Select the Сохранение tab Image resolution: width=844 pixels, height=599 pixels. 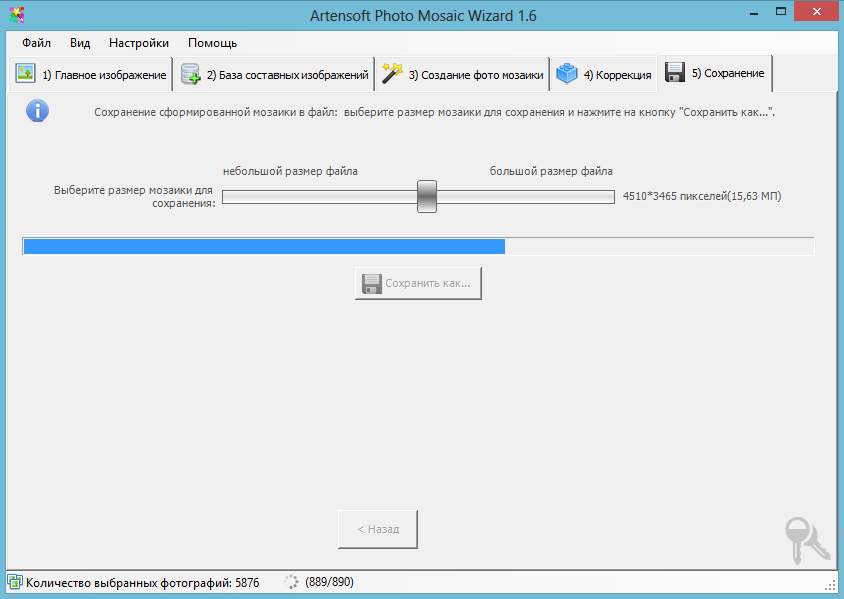point(715,73)
